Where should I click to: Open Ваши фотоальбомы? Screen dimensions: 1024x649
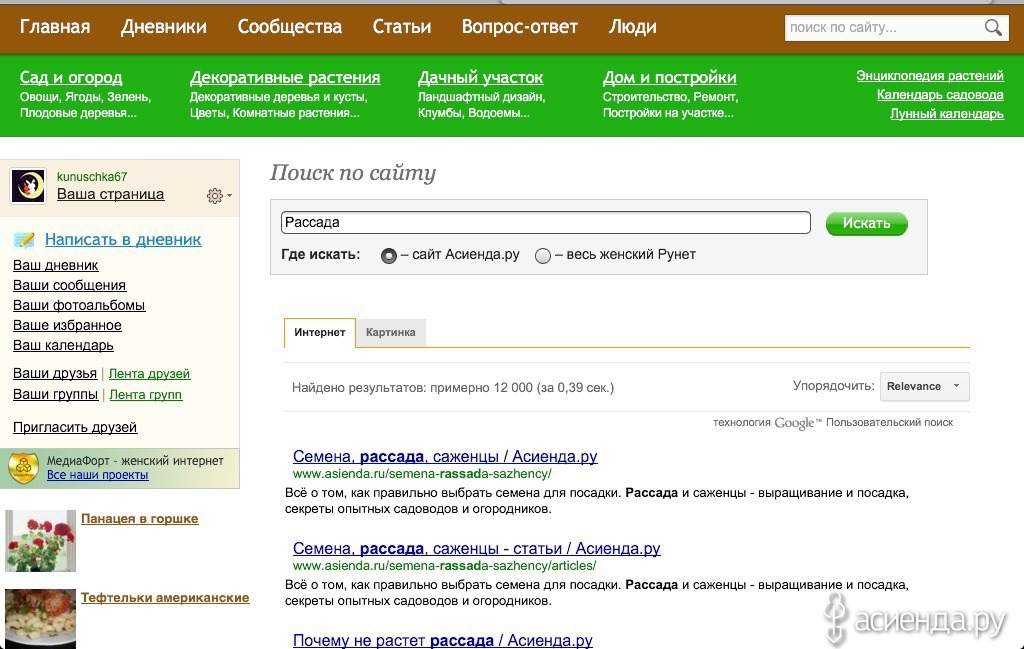(79, 305)
